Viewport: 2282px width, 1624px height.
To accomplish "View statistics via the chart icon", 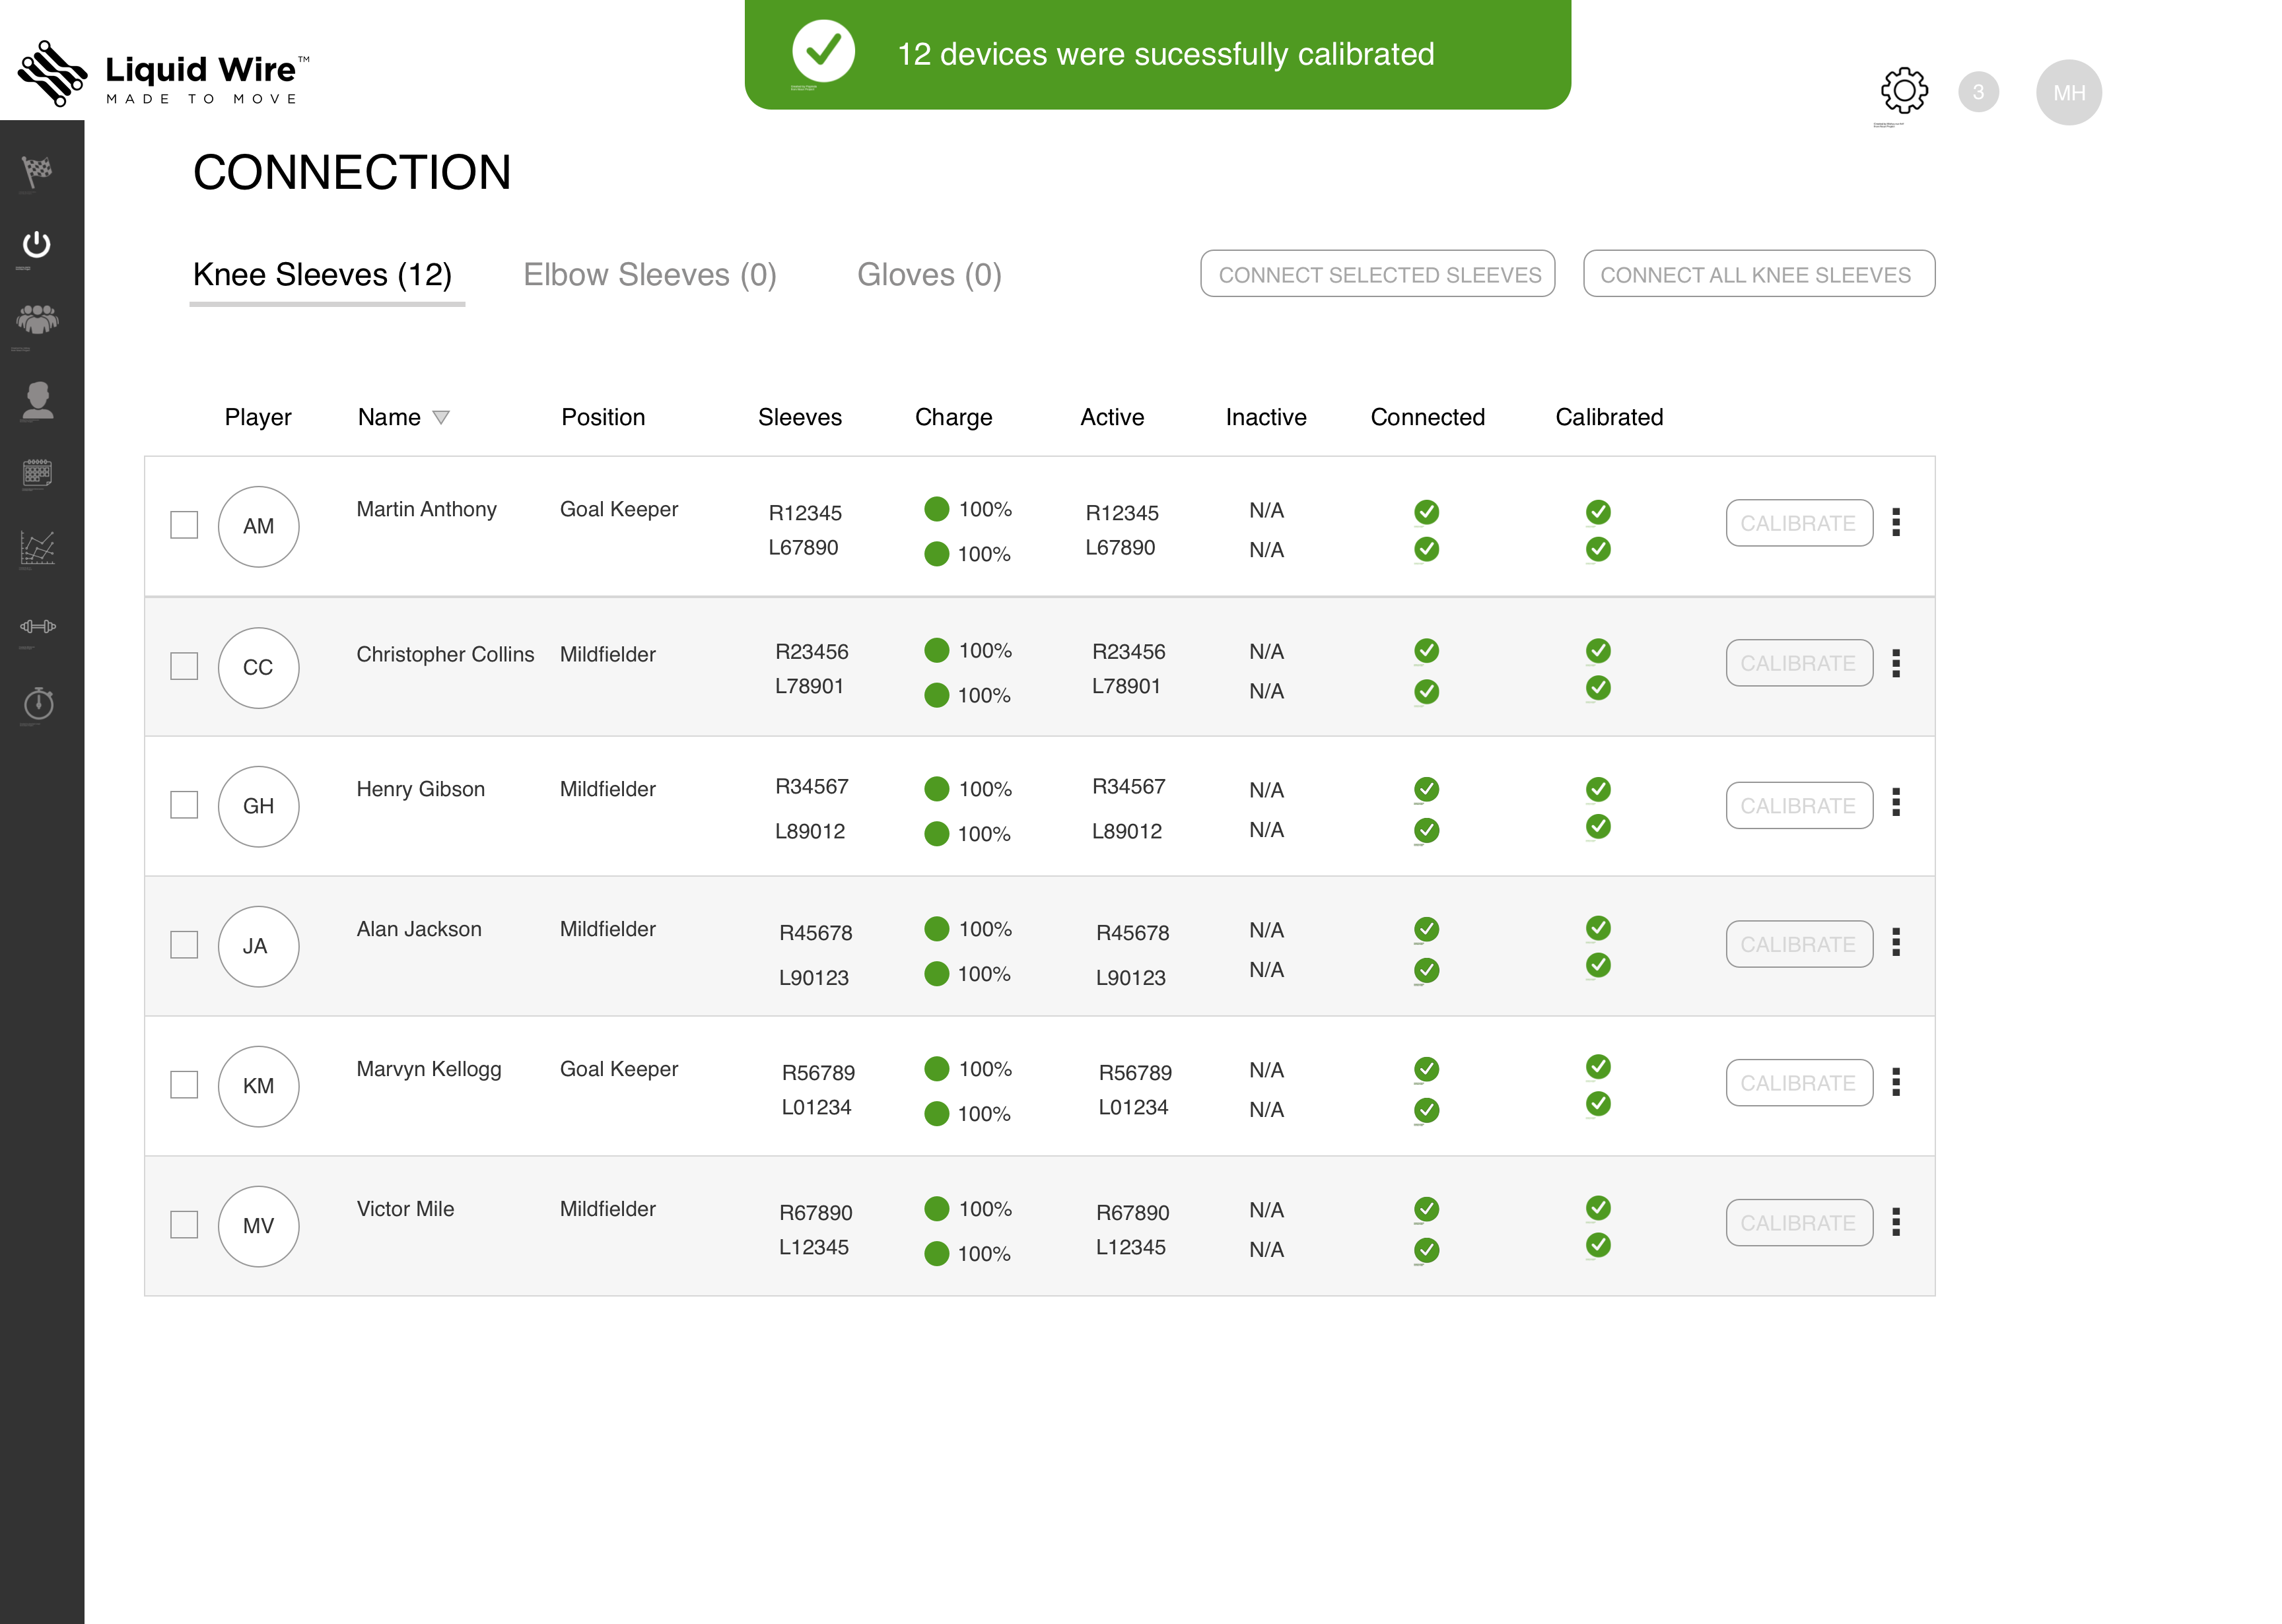I will pos(38,548).
